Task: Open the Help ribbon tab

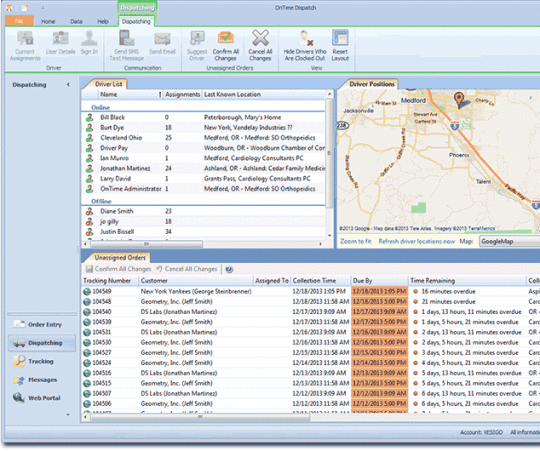Action: pos(103,21)
